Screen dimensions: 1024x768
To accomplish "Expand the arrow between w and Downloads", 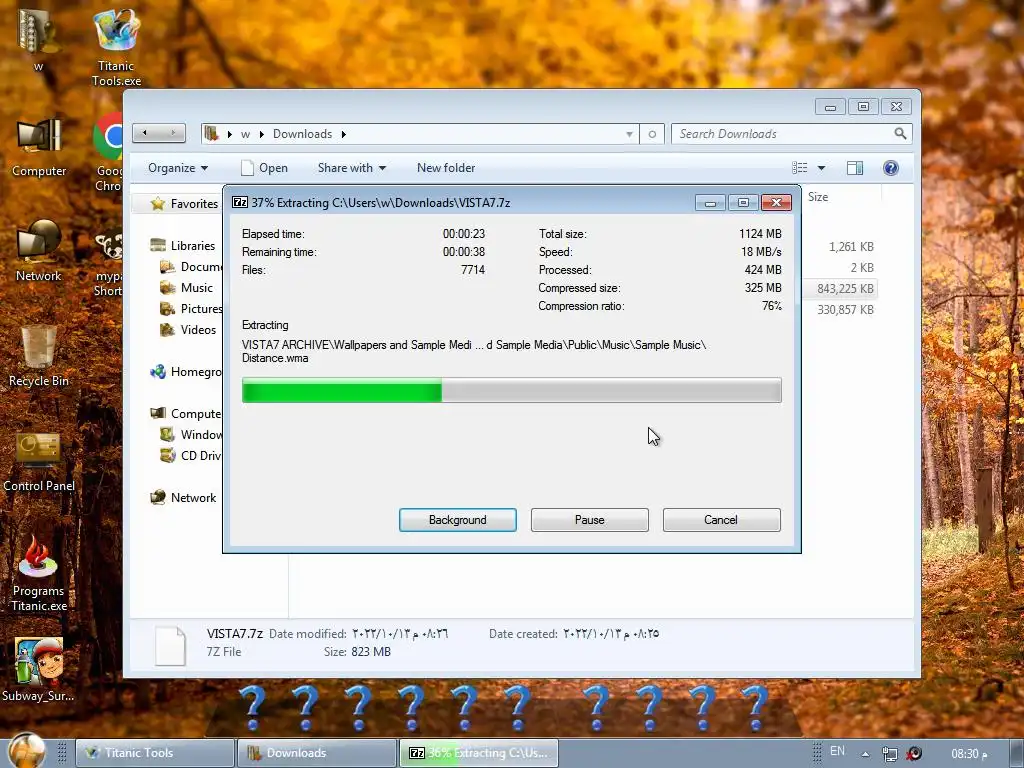I will point(262,134).
